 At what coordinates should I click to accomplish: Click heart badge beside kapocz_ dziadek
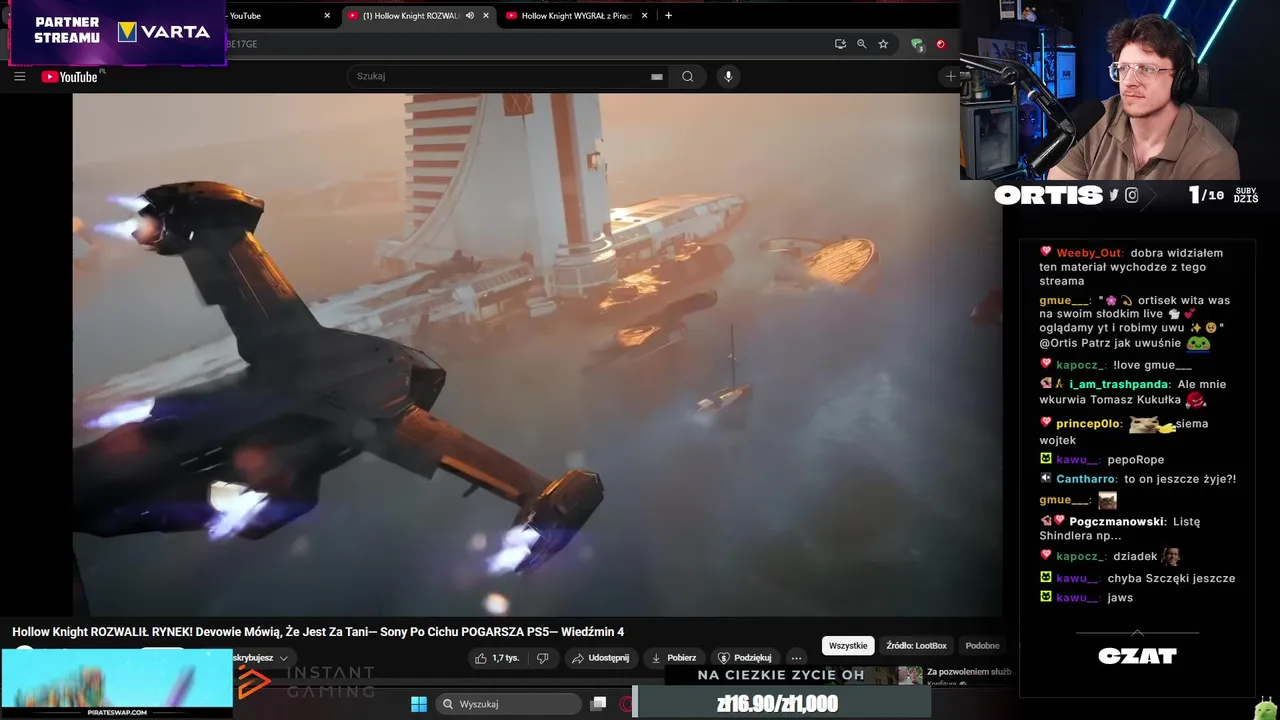1046,556
